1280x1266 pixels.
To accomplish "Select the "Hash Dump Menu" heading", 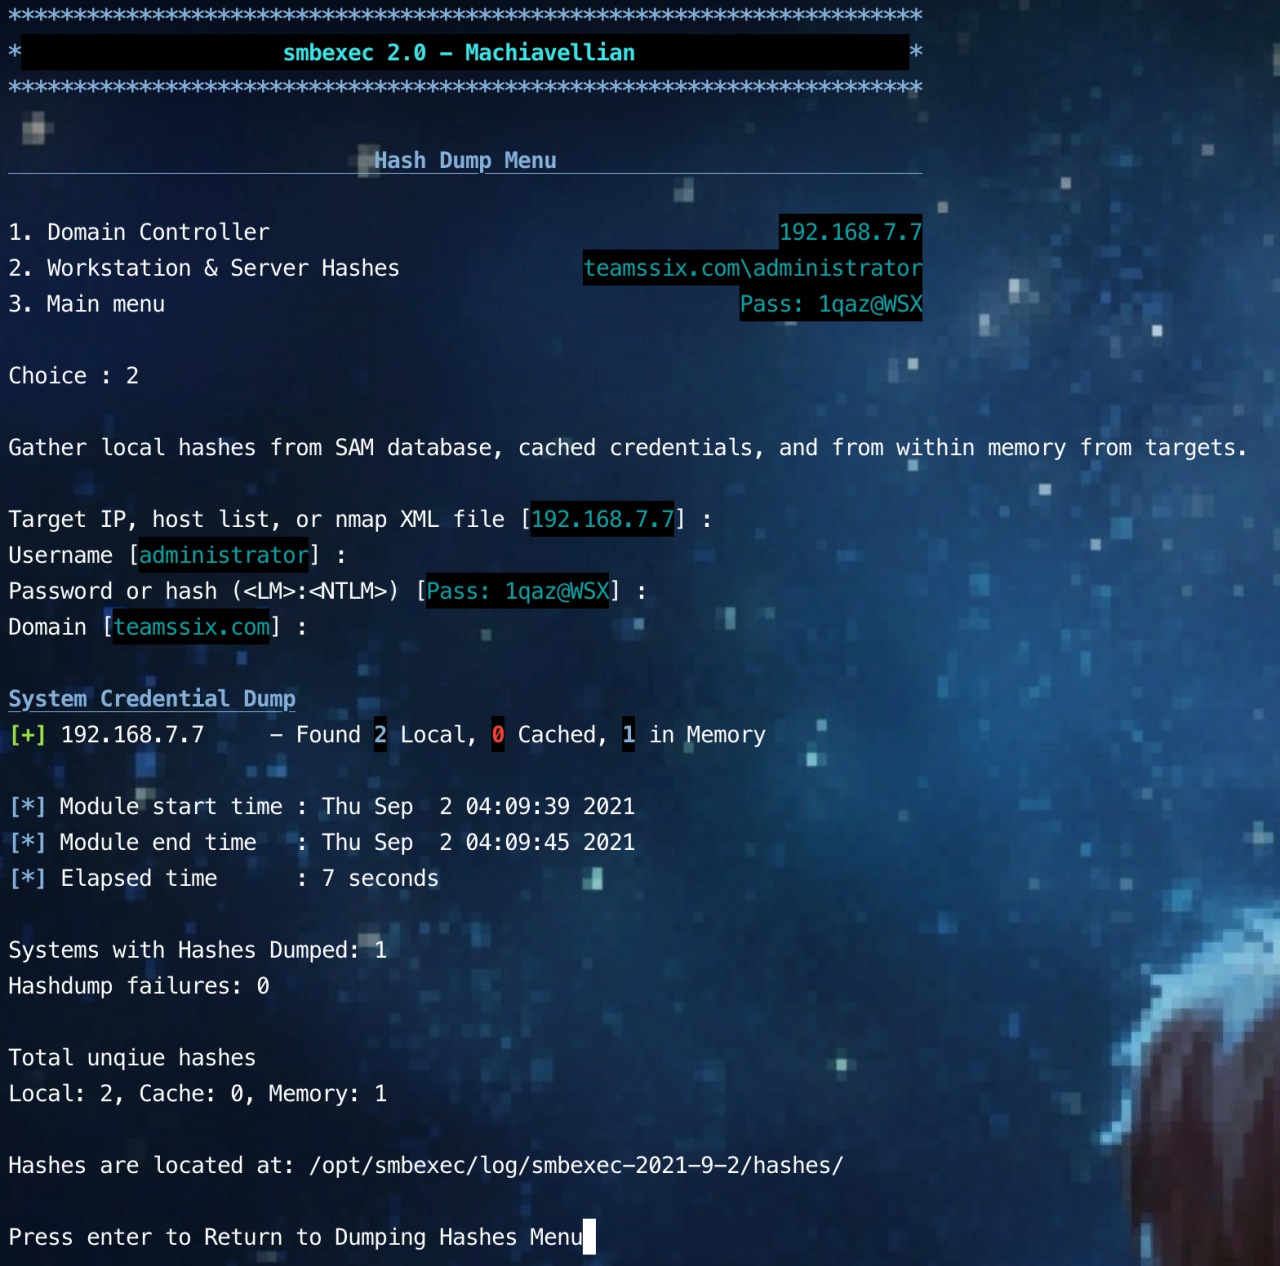I will point(465,160).
